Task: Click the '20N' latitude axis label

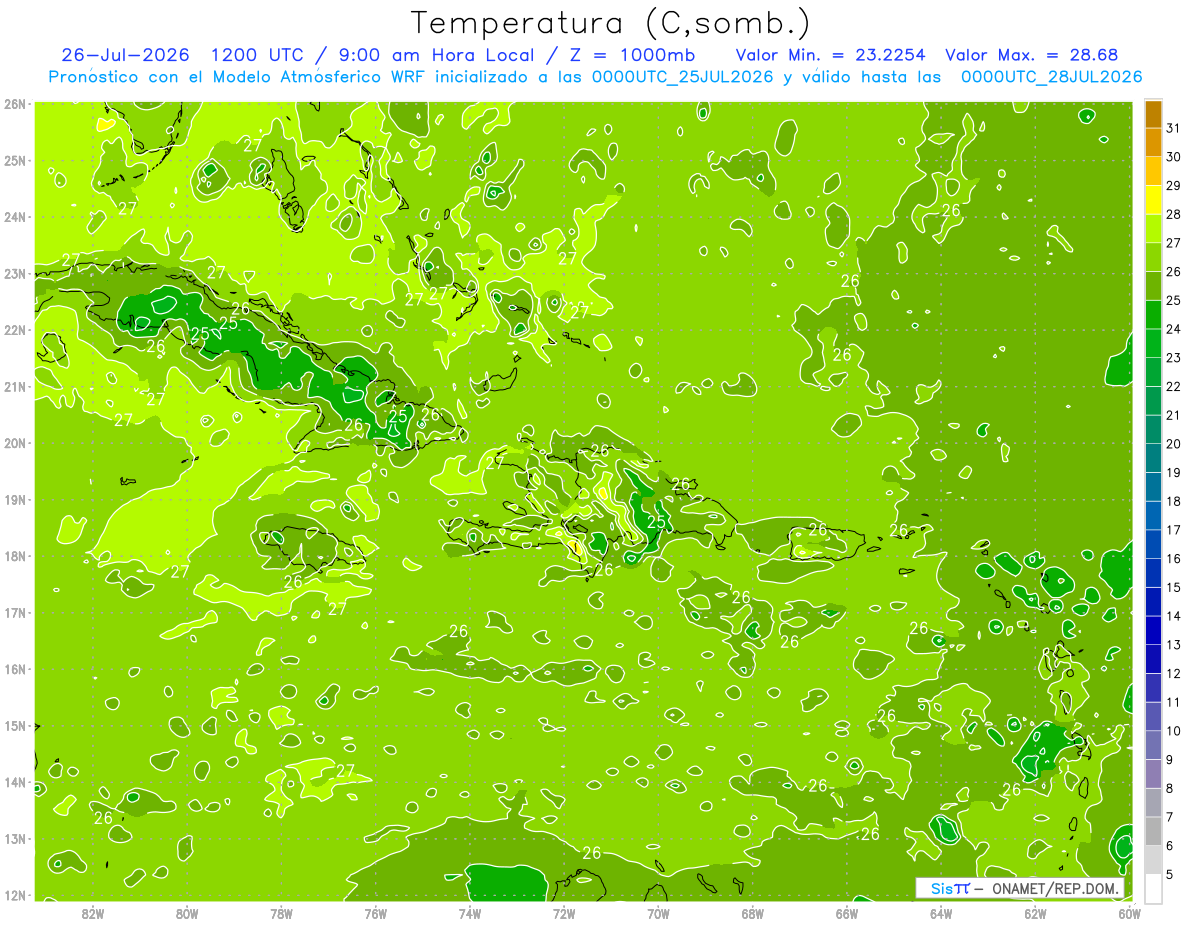Action: tap(14, 443)
